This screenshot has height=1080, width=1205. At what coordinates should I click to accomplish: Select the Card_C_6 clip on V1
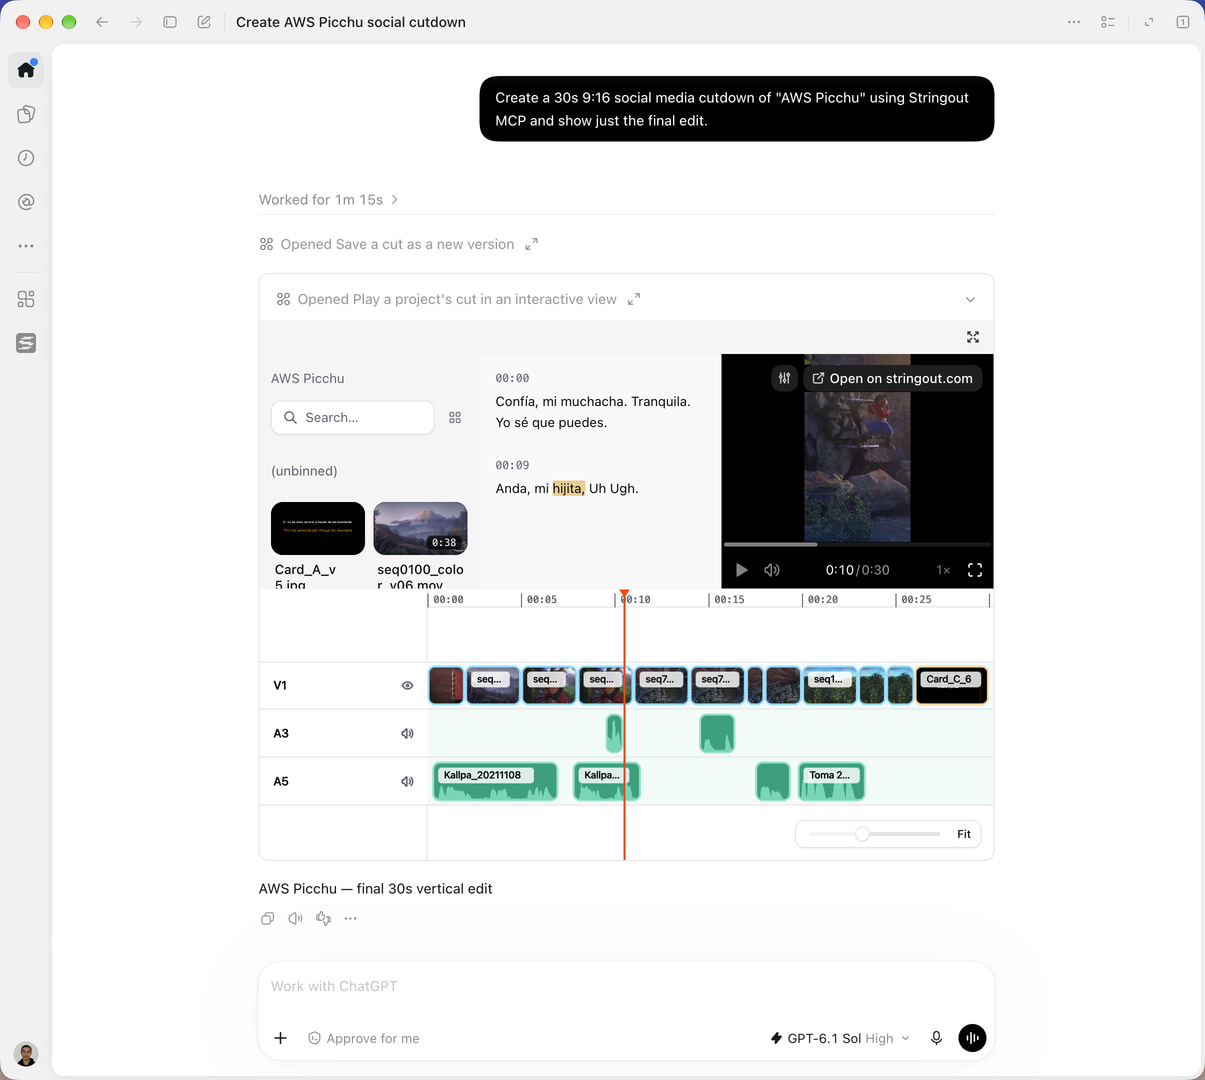[951, 686]
